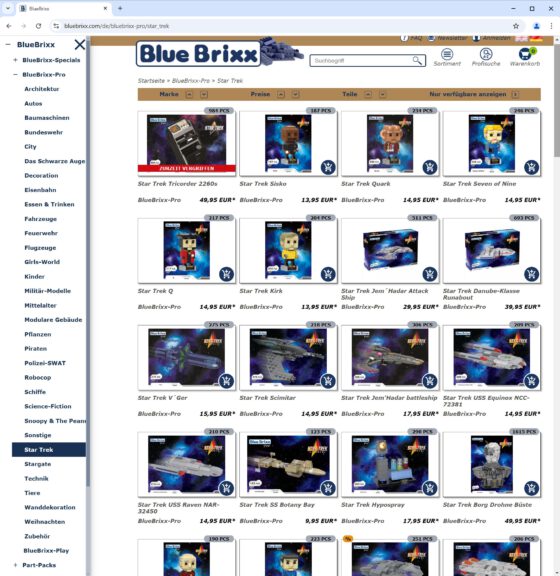Switch site language to German flag
The width and height of the screenshot is (560, 576).
(x=536, y=39)
